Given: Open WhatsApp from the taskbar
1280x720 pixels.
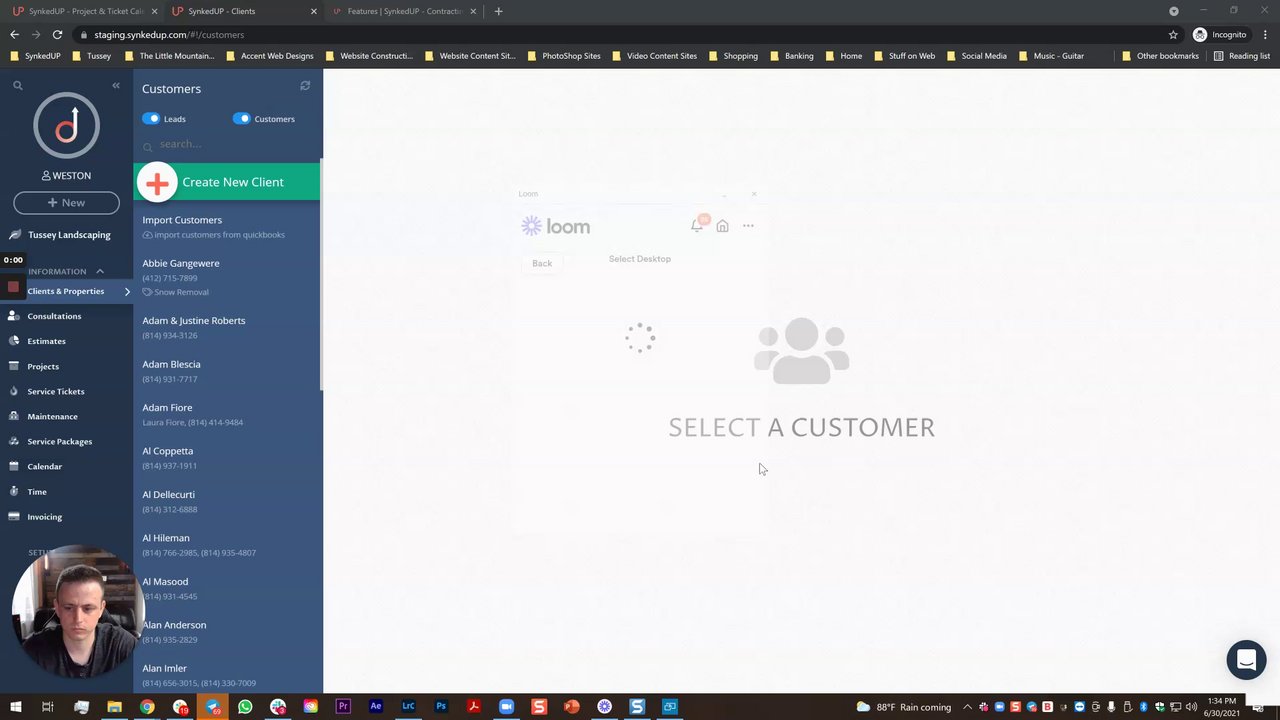Looking at the screenshot, I should [x=245, y=707].
